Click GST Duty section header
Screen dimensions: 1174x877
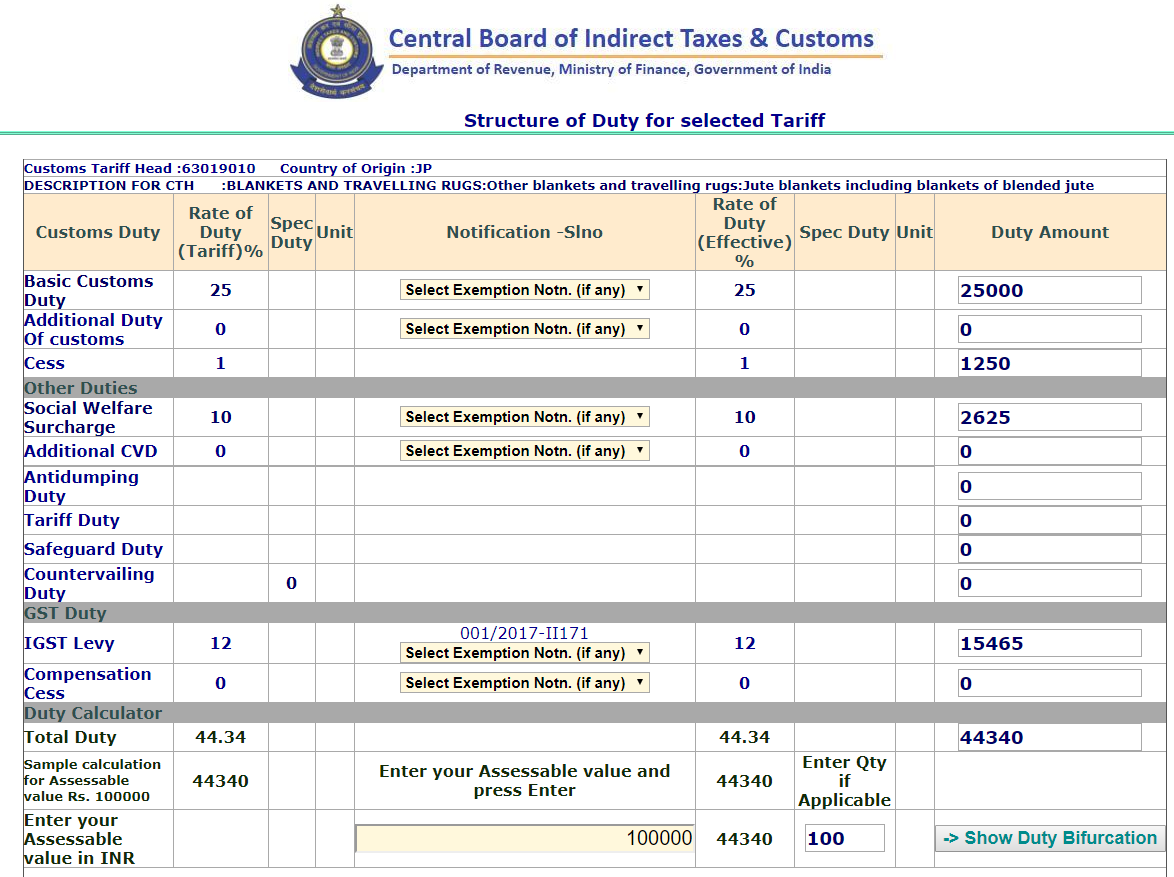pyautogui.click(x=65, y=613)
